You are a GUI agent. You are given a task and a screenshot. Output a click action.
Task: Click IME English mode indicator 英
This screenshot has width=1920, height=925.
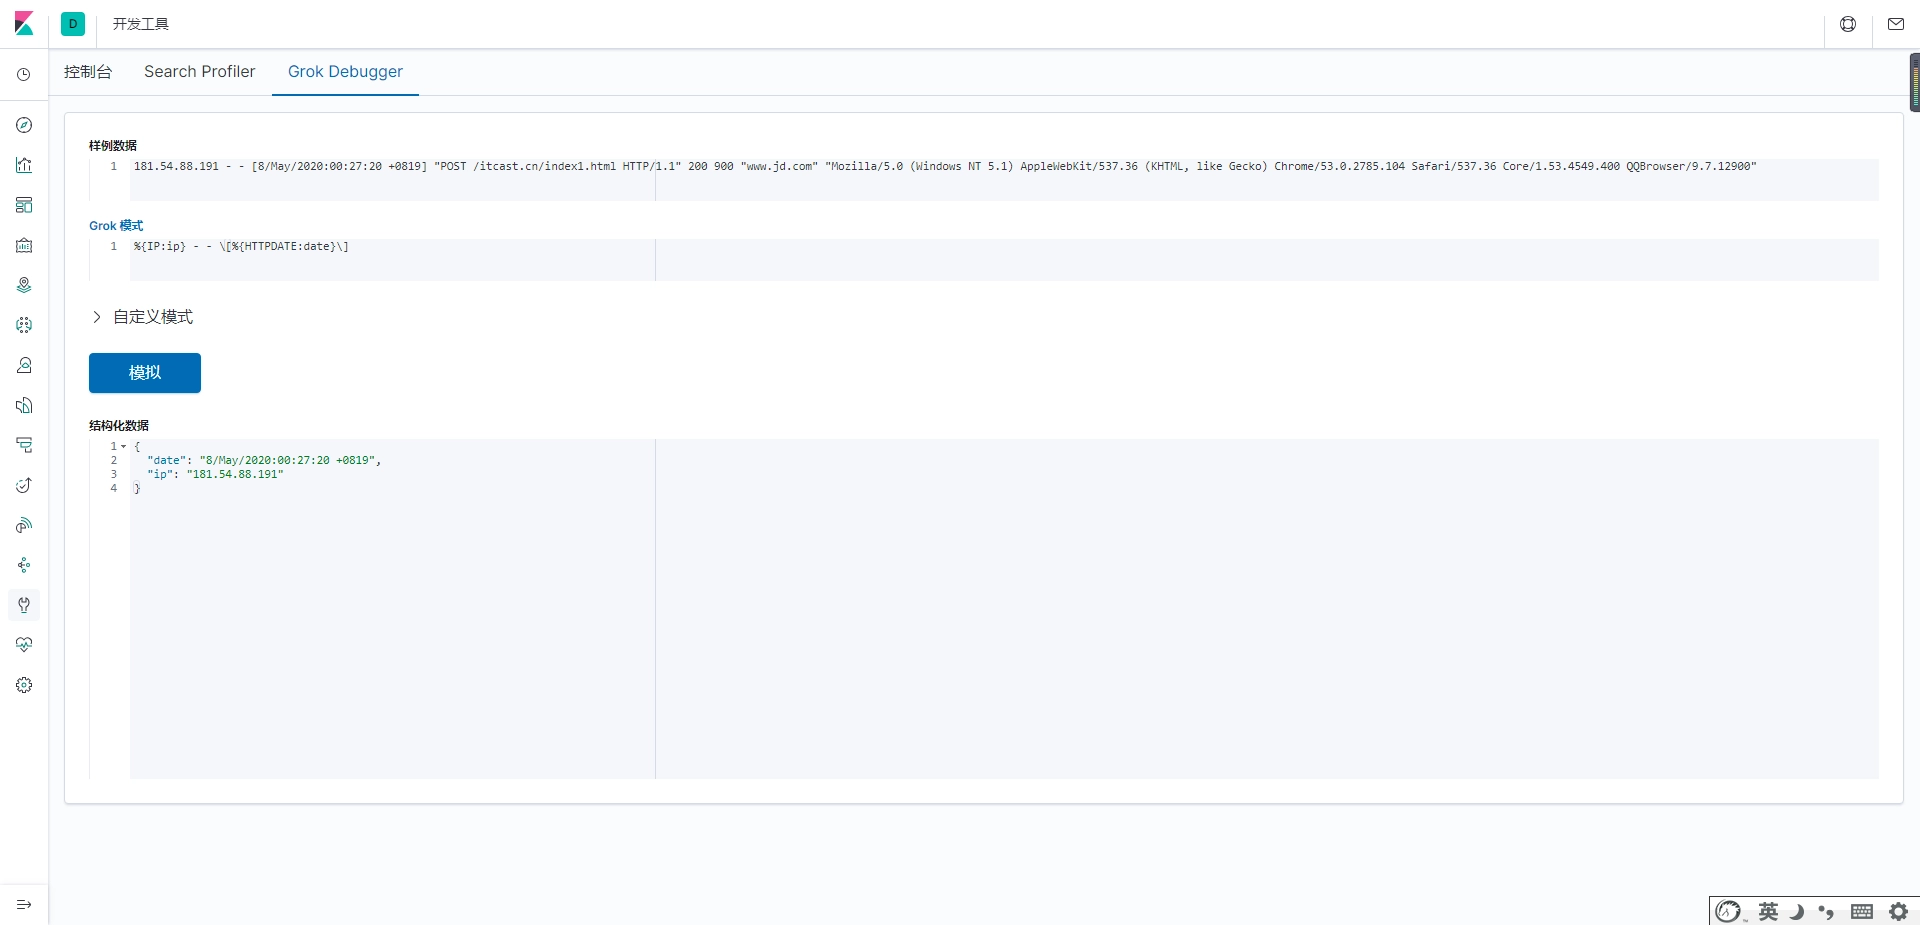tap(1768, 911)
